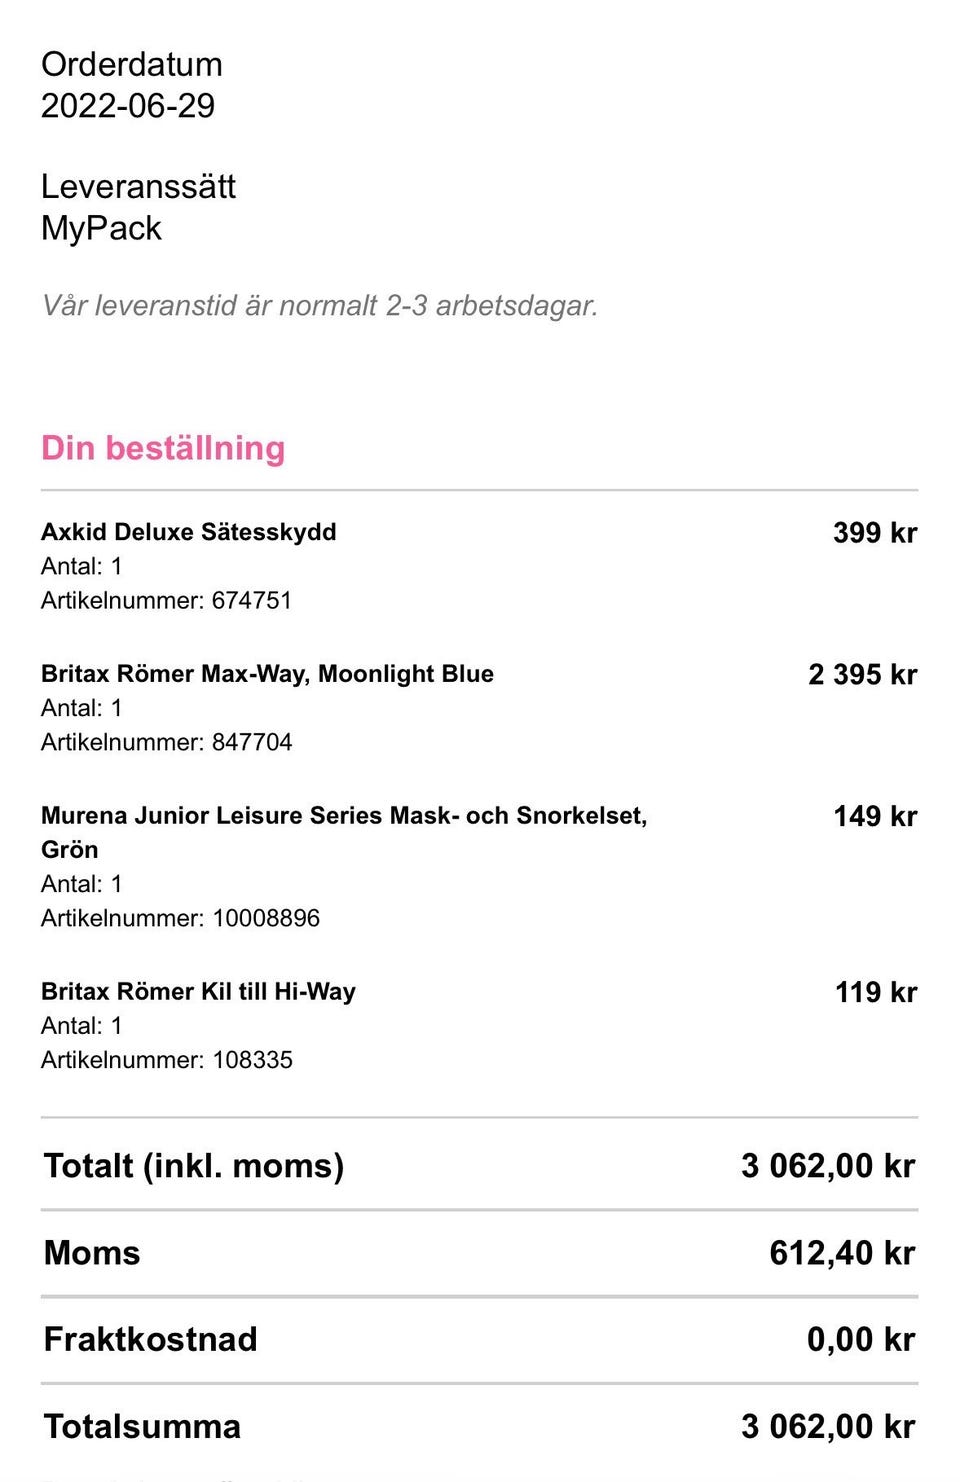
Task: Click the 149 kr price
Action: 875,817
